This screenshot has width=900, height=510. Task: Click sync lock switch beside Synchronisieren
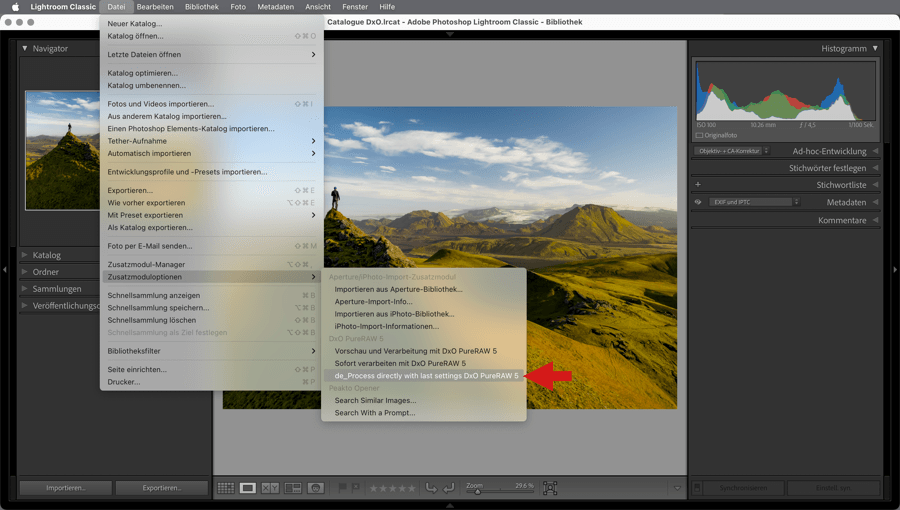(x=697, y=488)
